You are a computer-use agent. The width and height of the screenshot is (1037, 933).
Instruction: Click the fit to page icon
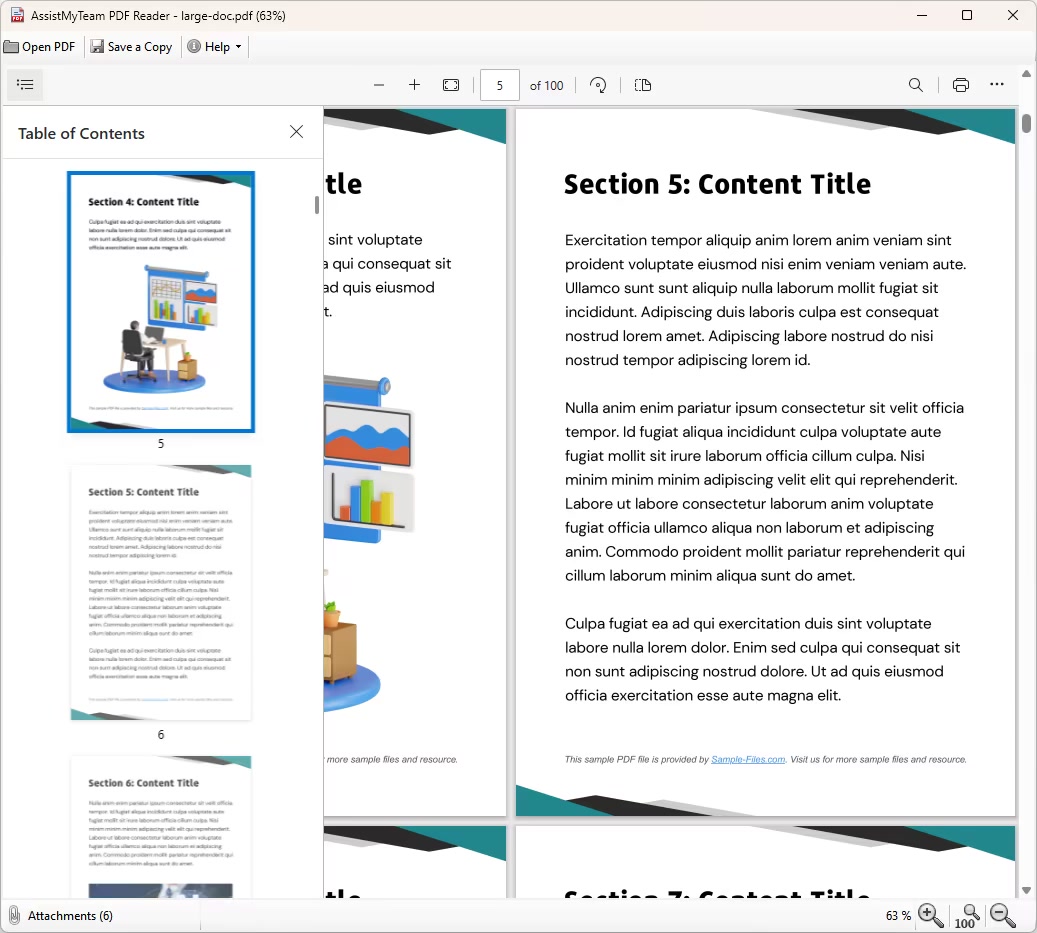pos(451,85)
